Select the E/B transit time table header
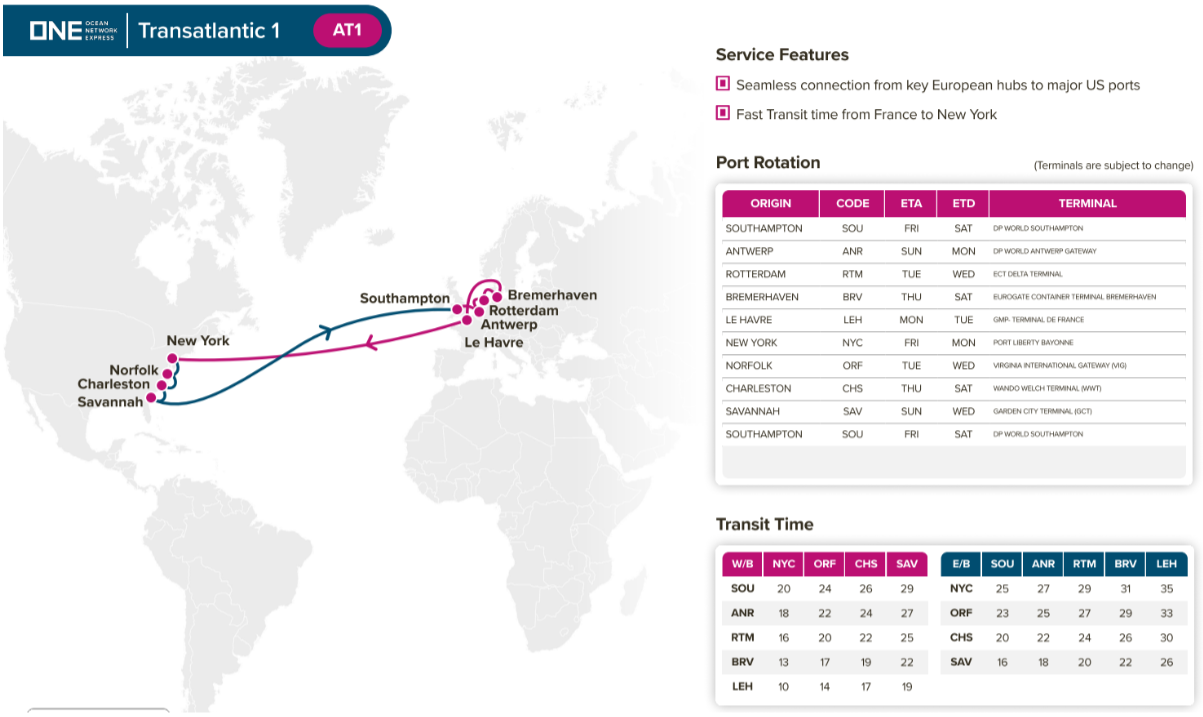This screenshot has width=1203, height=717. tap(961, 564)
